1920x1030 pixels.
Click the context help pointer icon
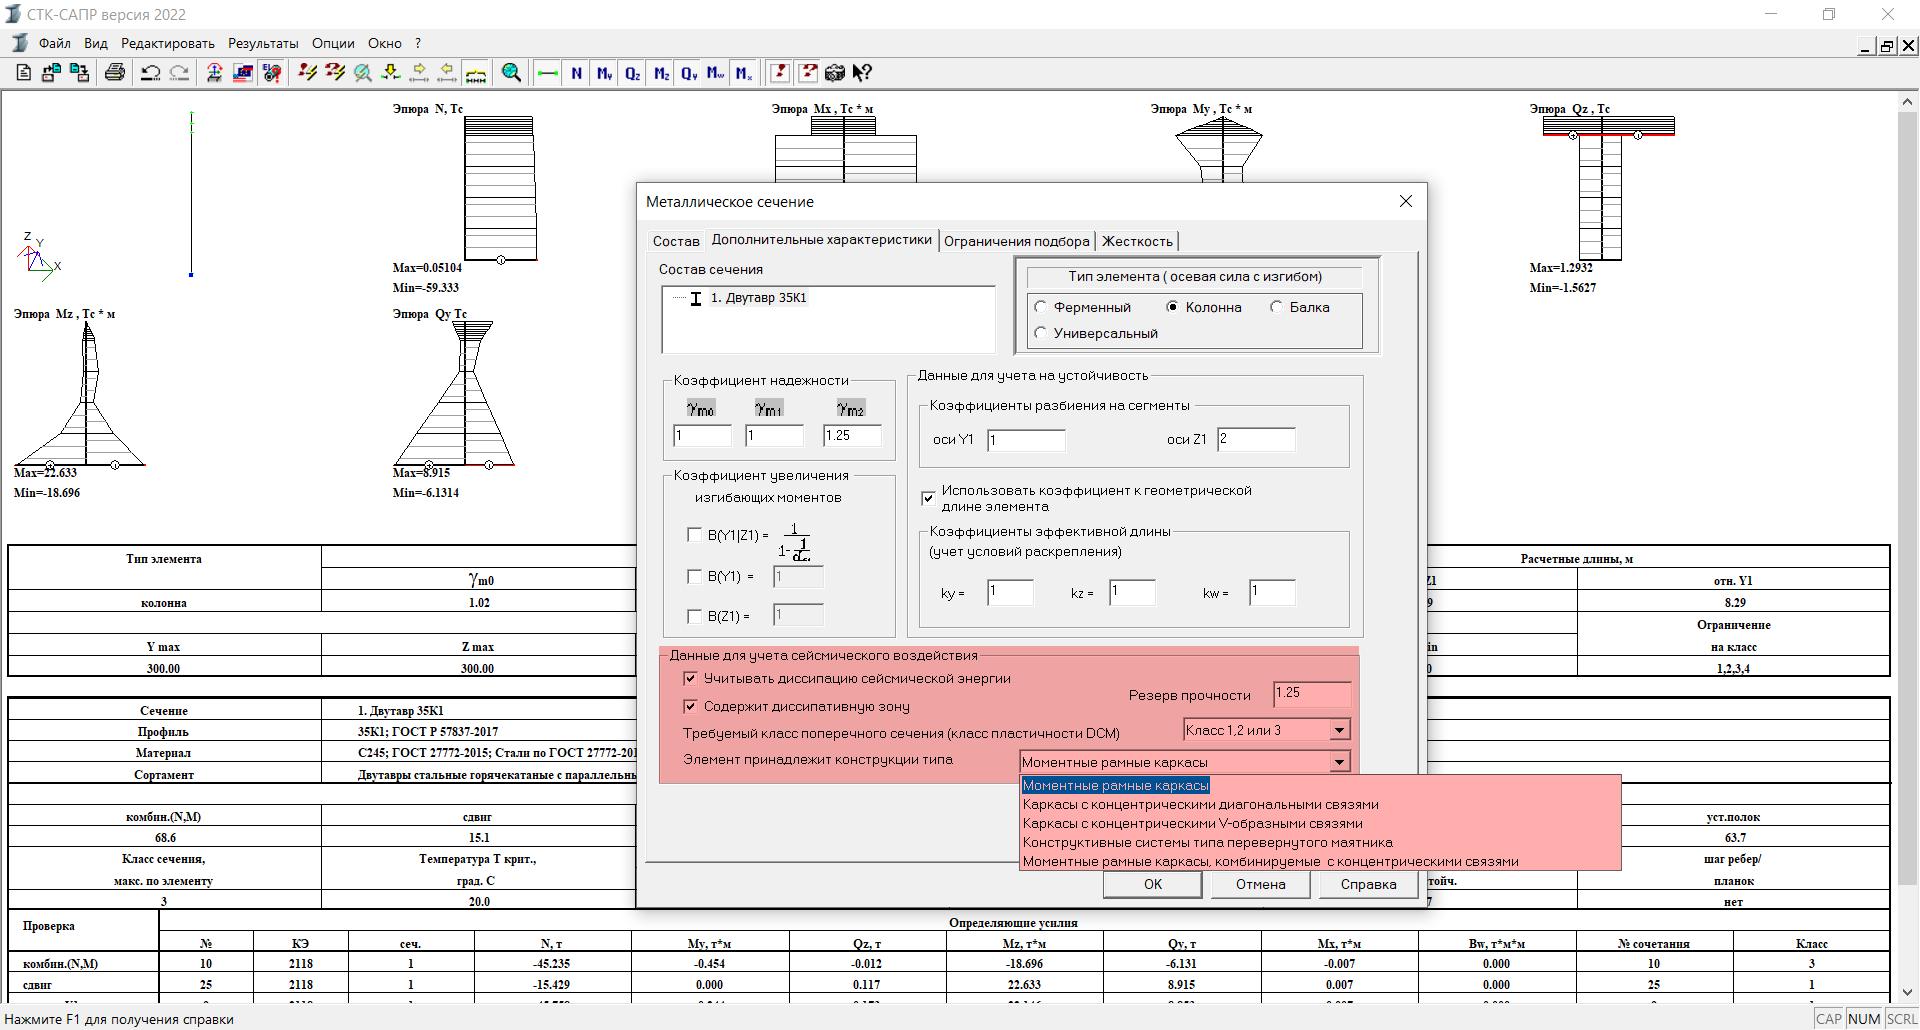[x=862, y=73]
